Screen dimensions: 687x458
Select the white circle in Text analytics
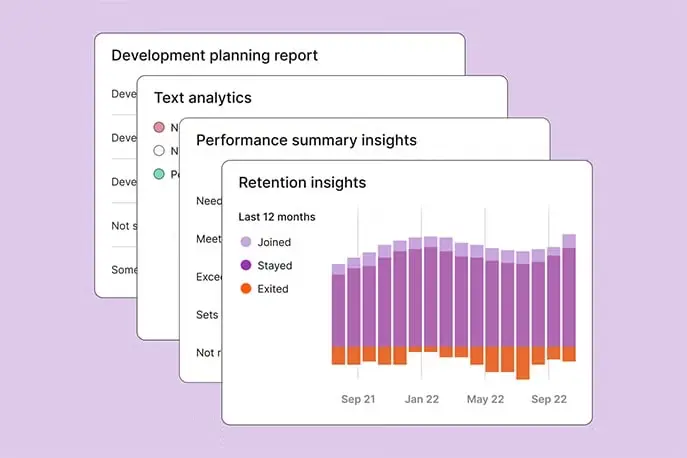(159, 151)
